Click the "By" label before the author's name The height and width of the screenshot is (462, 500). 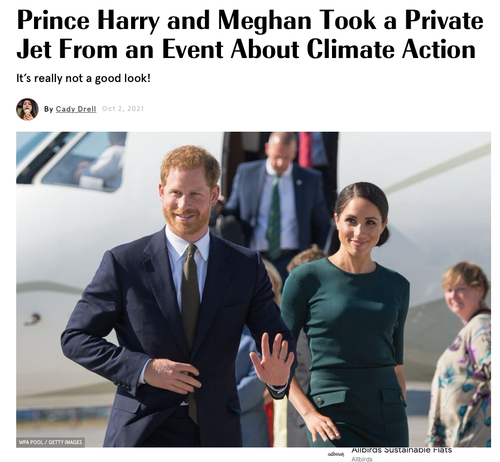(x=48, y=109)
